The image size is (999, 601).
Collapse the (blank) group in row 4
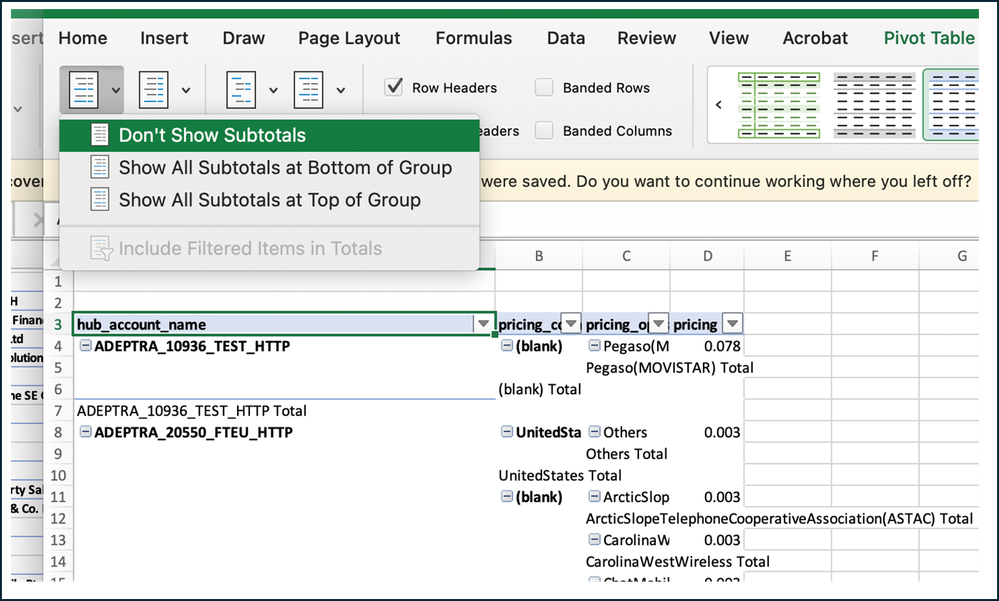tap(507, 345)
